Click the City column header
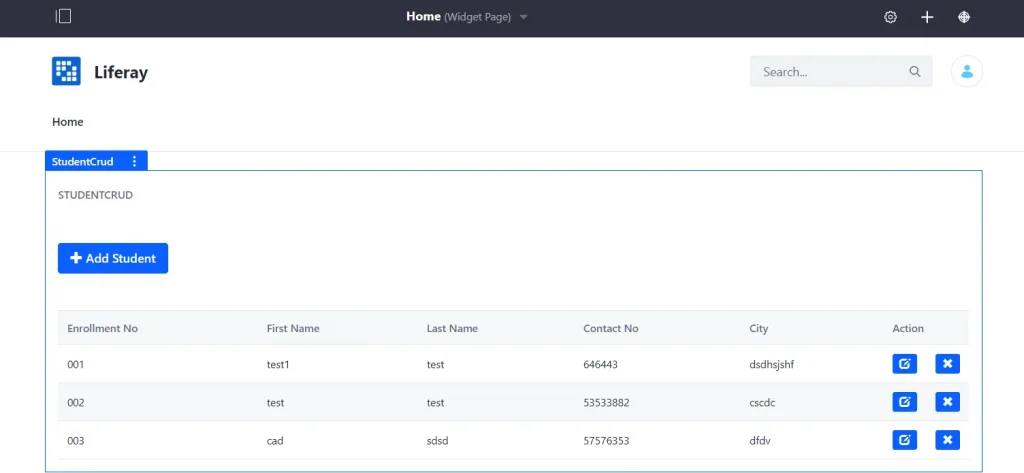Screen dimensions: 1024x473 click(759, 328)
